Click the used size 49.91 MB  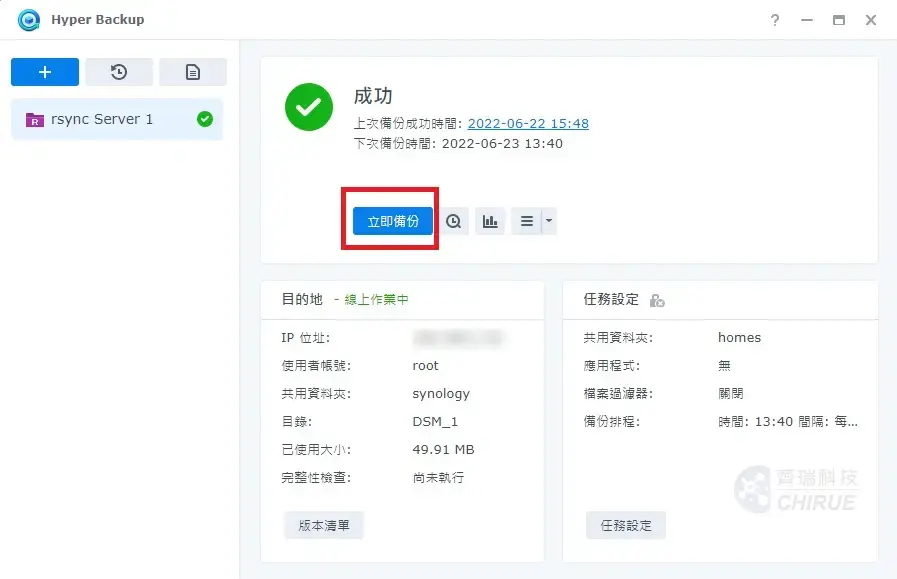click(x=443, y=450)
